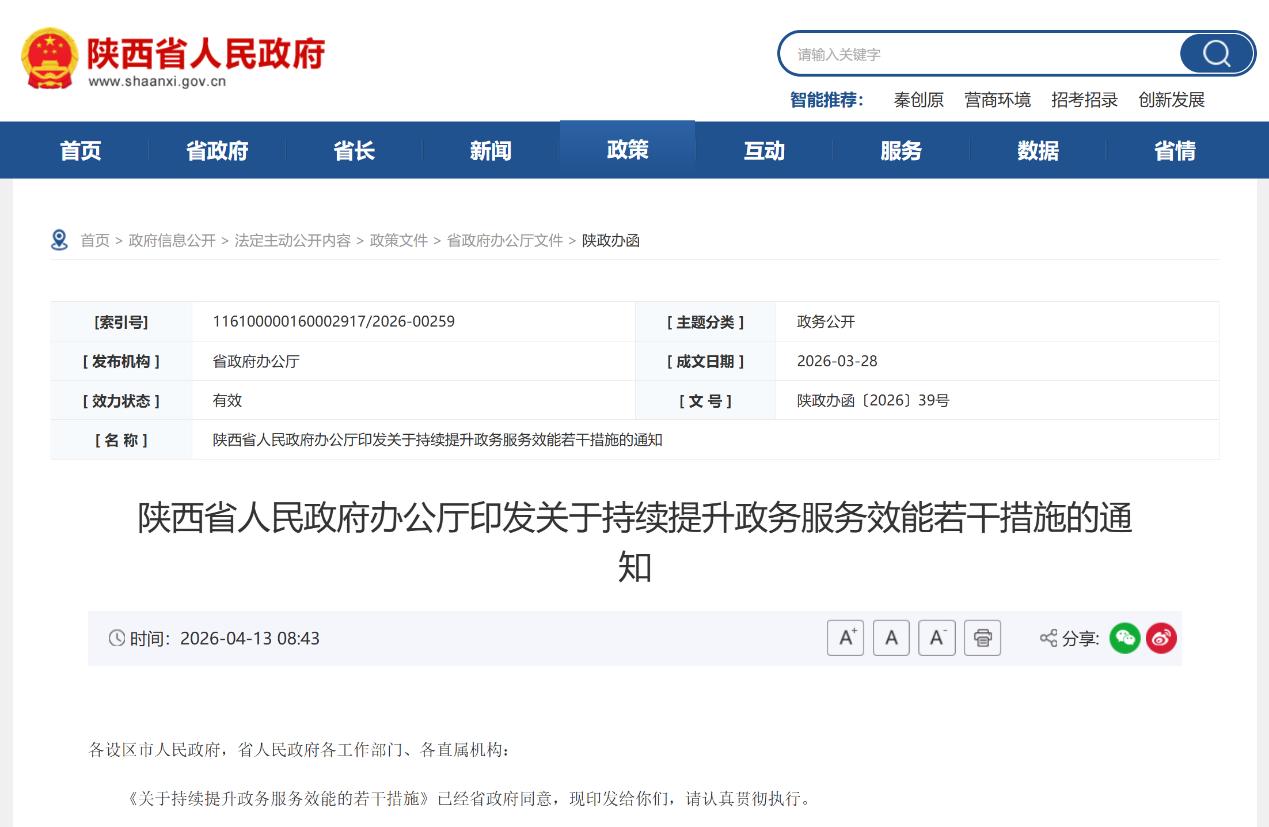Click the publish time 2026-04-13 08:43
Screen dimensions: 1269x827
250,638
